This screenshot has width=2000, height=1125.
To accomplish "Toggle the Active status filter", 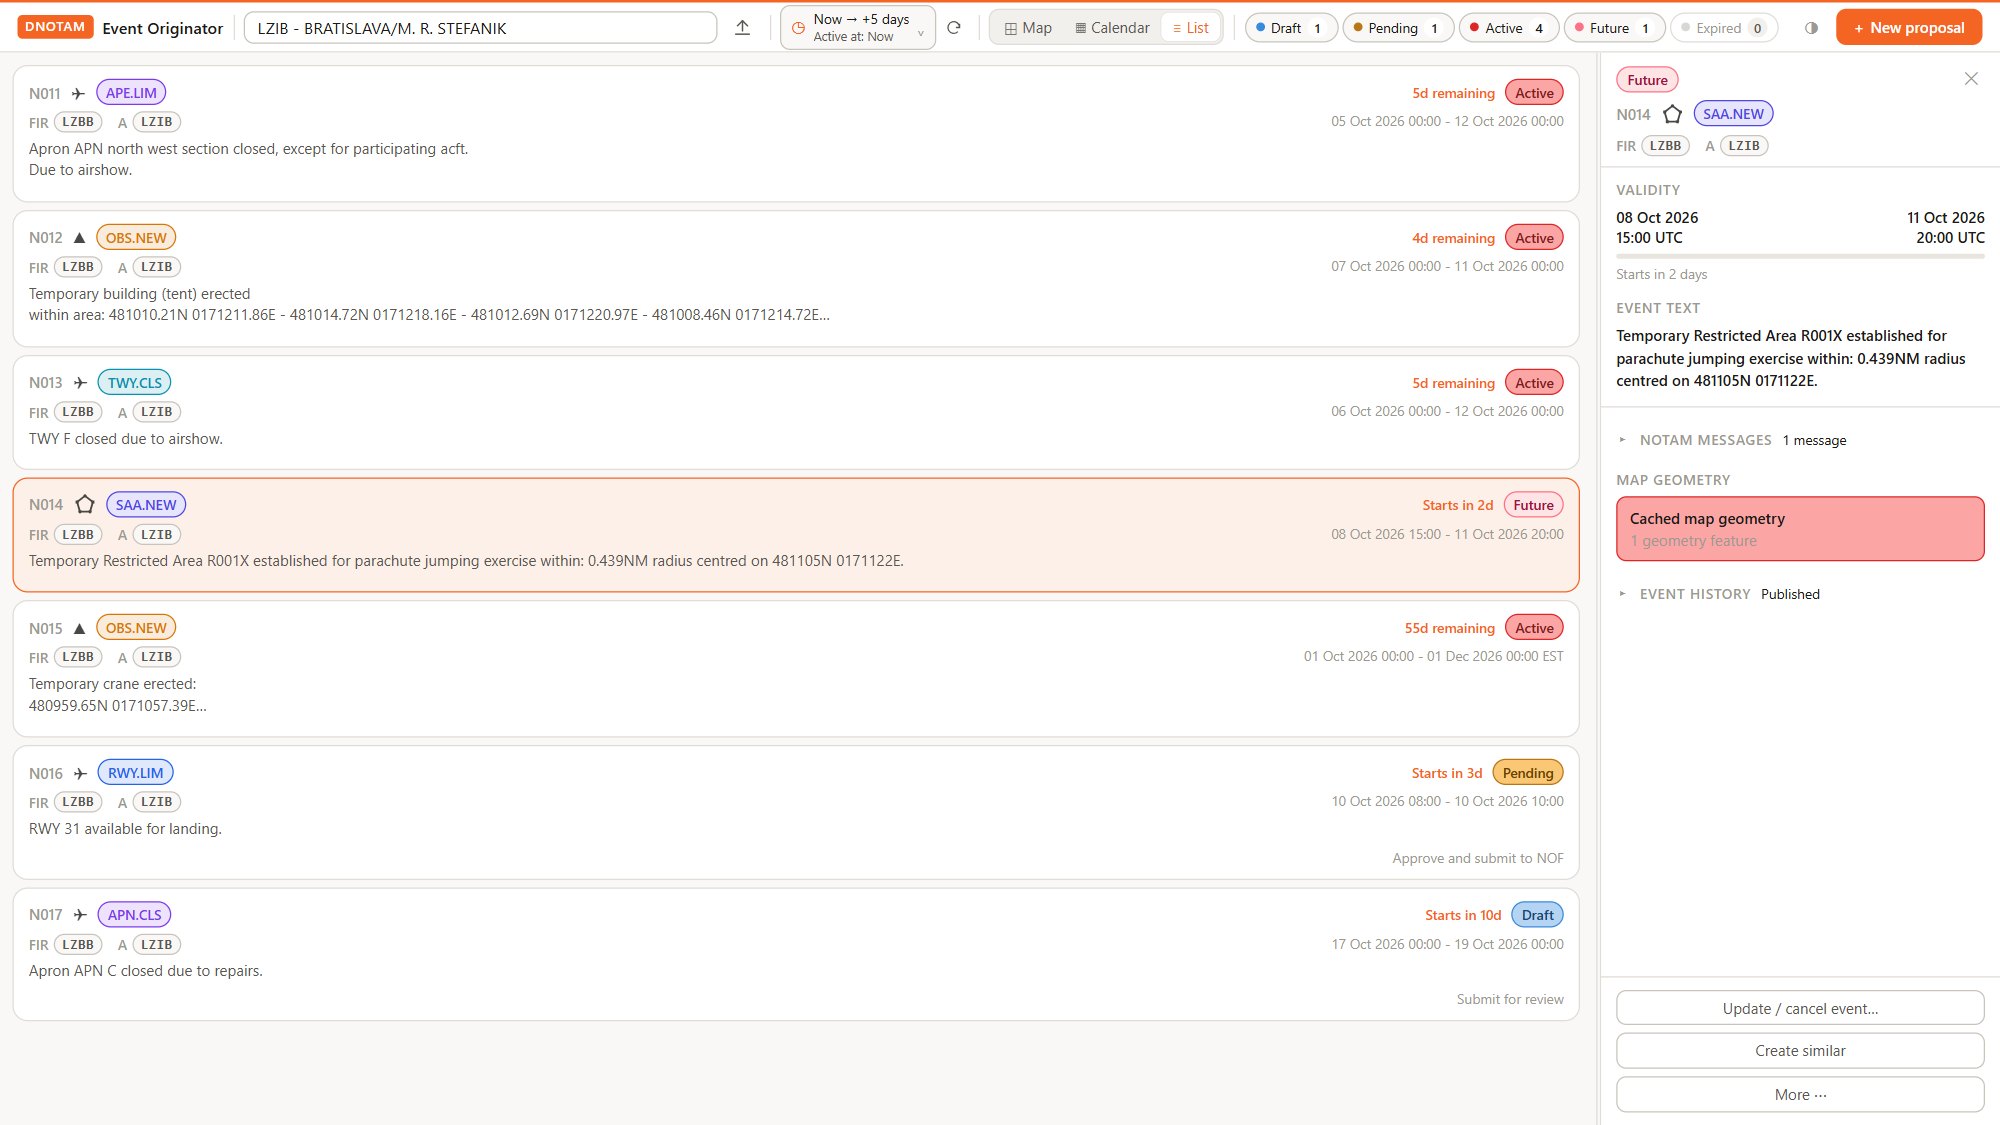I will (1508, 28).
